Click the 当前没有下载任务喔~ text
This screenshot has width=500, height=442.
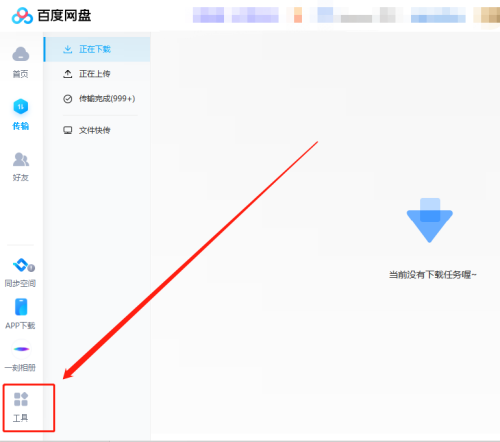(x=432, y=275)
